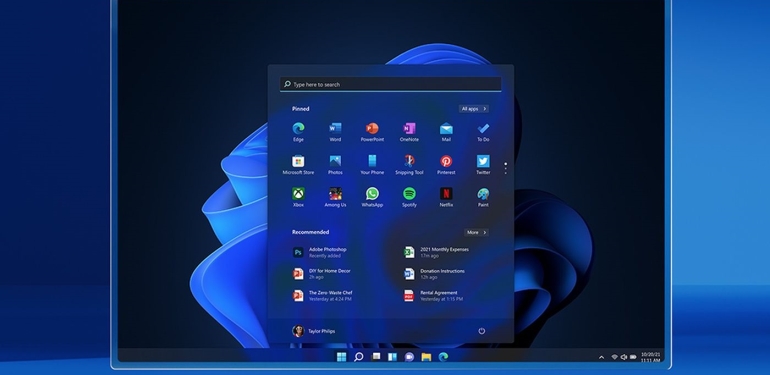The height and width of the screenshot is (375, 770).
Task: Launch the To Do app
Action: (483, 132)
